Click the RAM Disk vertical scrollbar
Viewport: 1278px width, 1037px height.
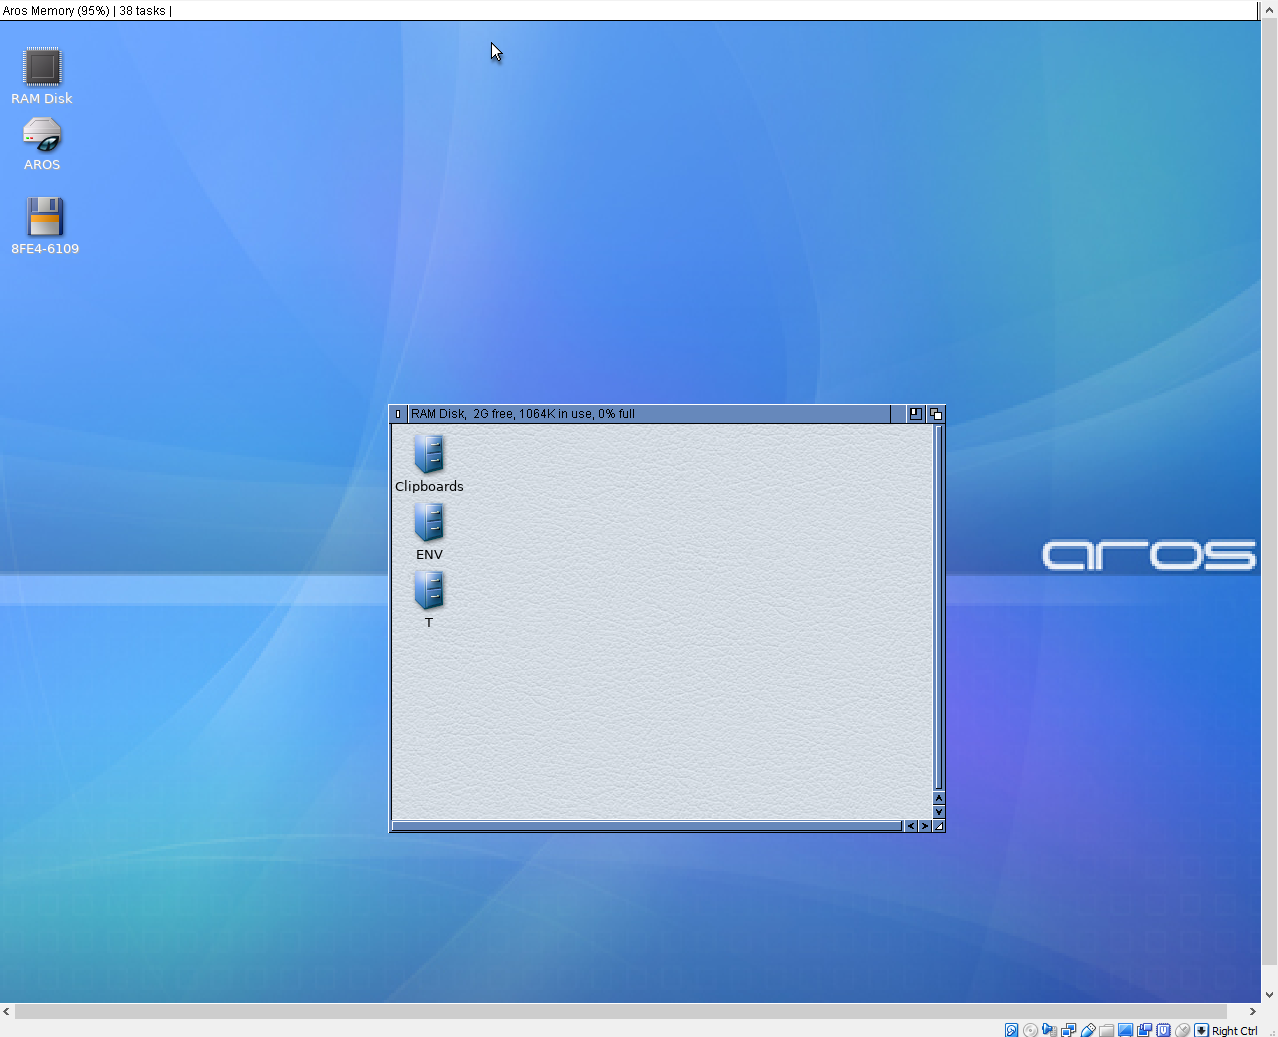(939, 608)
